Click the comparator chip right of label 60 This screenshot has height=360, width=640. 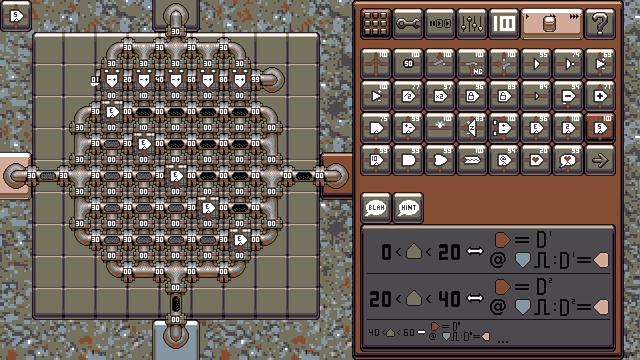pos(207,79)
